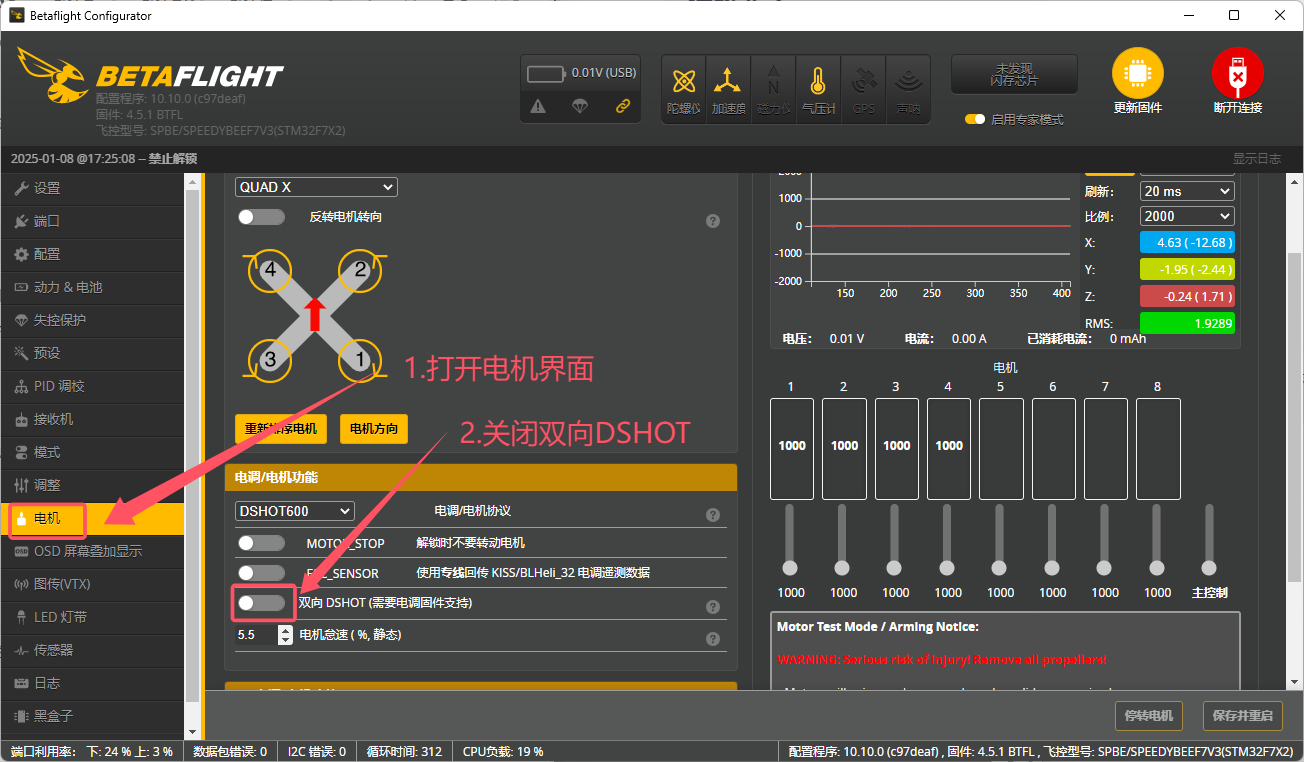Click the gyroscope (陀螺仪) sensor icon
The image size is (1304, 762).
pos(684,89)
